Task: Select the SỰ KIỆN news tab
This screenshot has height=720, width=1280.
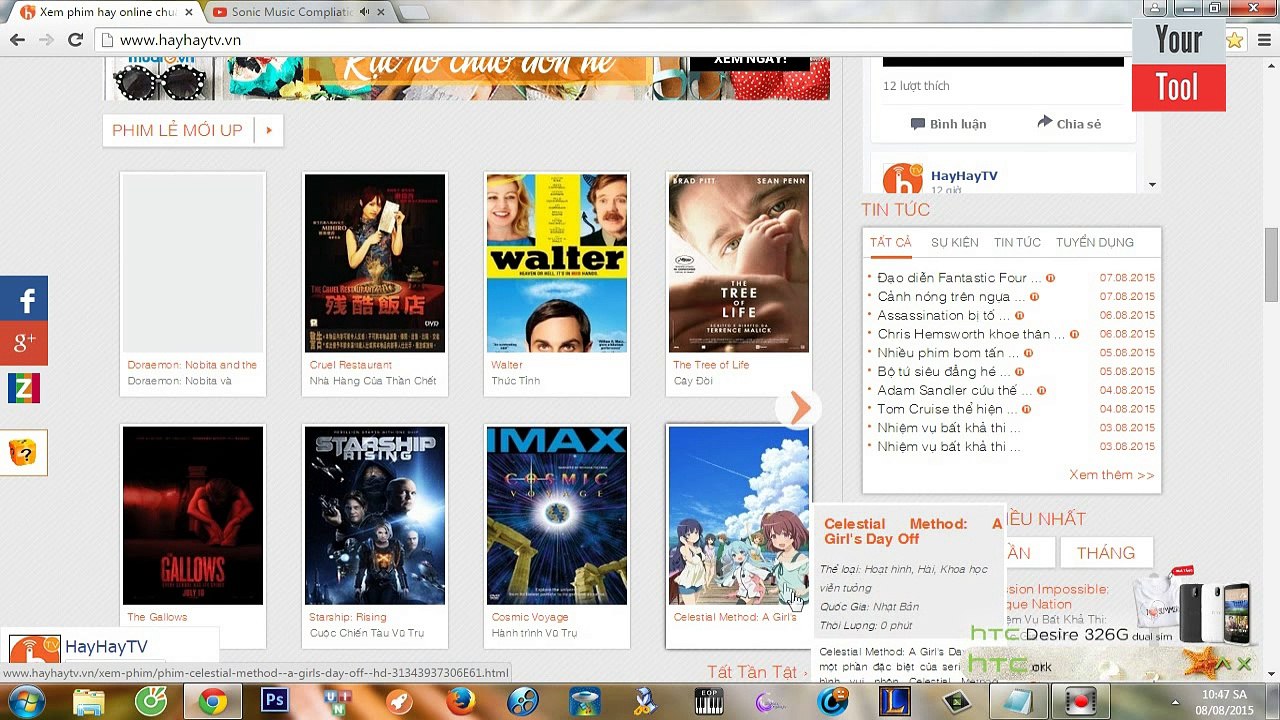Action: 954,243
